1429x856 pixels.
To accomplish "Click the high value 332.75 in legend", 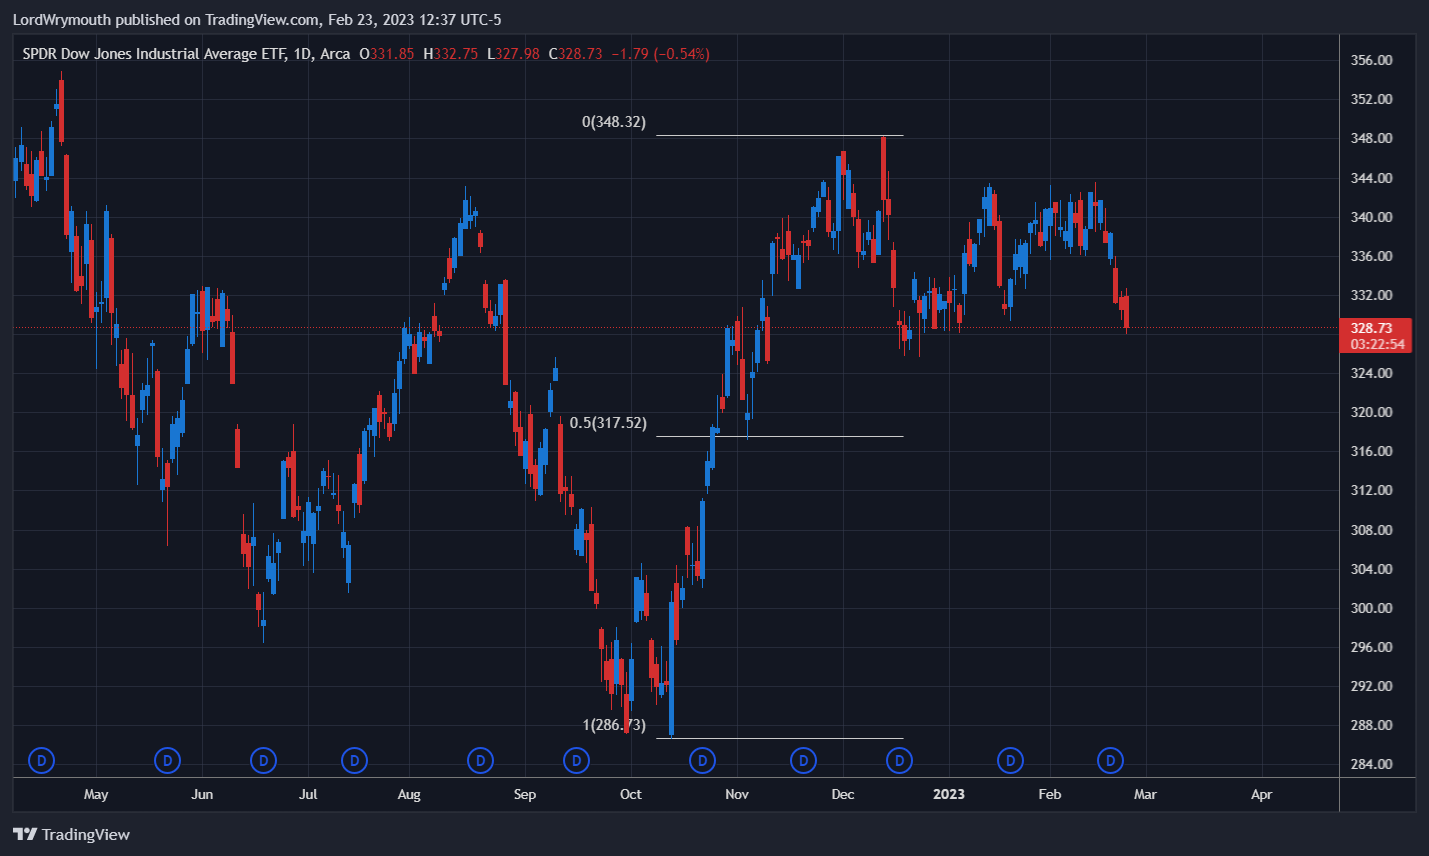I will (x=456, y=54).
